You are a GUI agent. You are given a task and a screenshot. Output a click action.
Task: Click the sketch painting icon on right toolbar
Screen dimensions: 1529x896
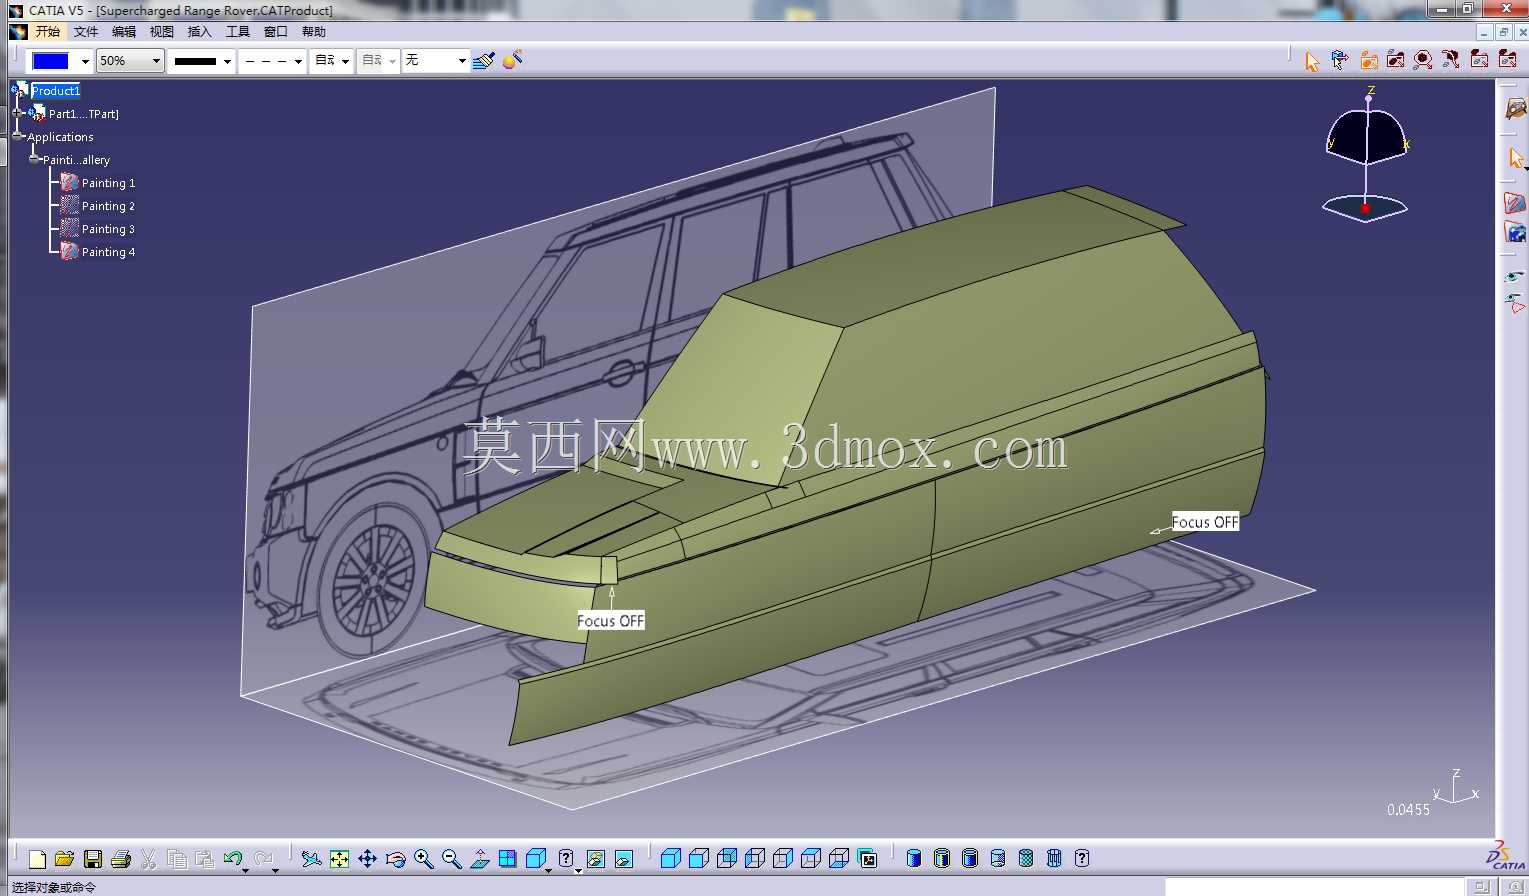pos(1515,204)
